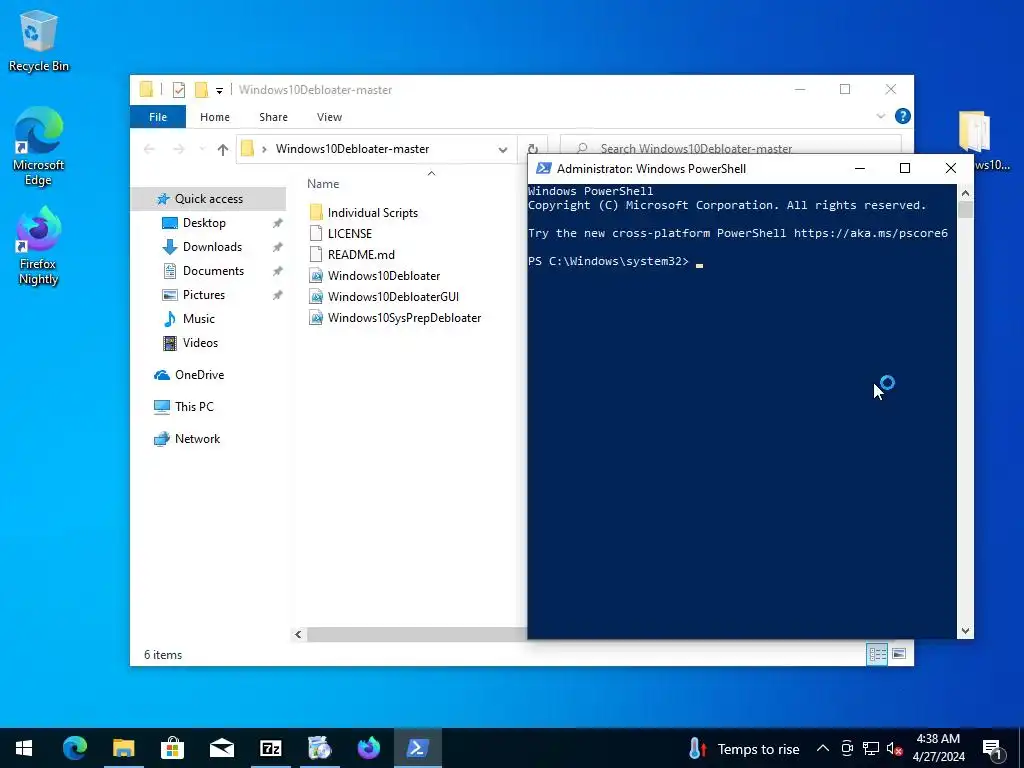Open Network in navigation pane
The height and width of the screenshot is (768, 1024).
[197, 439]
